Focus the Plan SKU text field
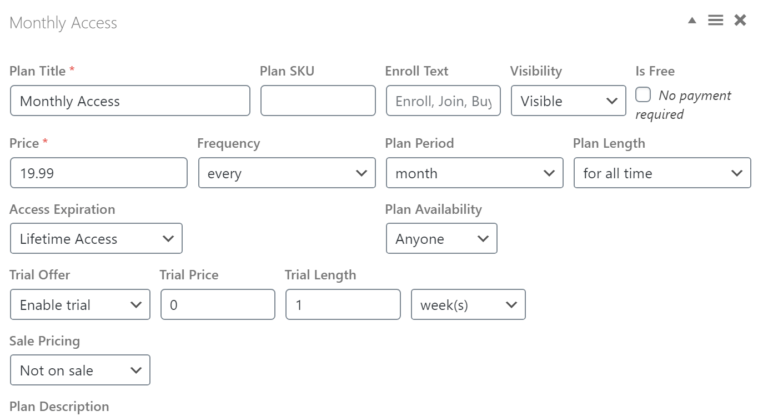Screen dimensions: 768x416 click(x=318, y=101)
